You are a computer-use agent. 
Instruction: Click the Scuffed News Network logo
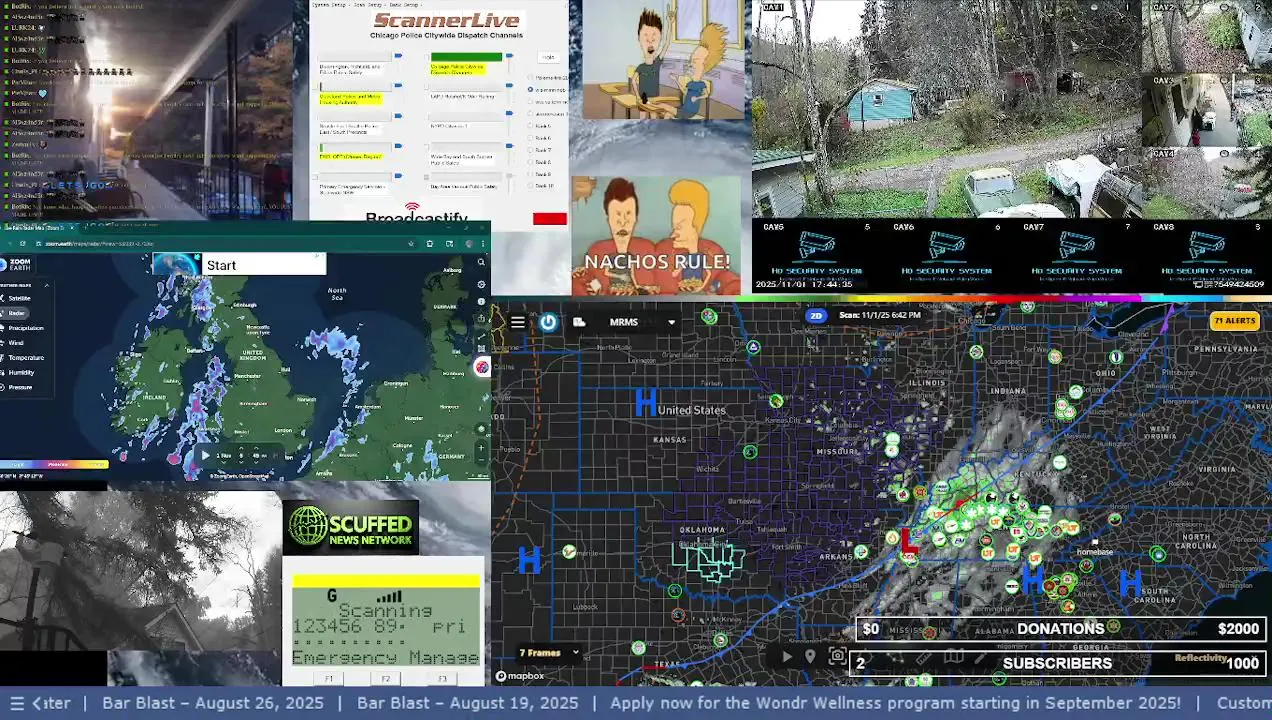tap(350, 528)
